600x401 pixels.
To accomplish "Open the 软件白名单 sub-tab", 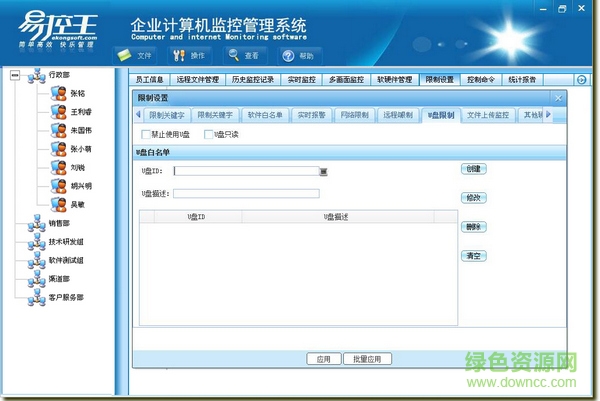I will [x=265, y=115].
